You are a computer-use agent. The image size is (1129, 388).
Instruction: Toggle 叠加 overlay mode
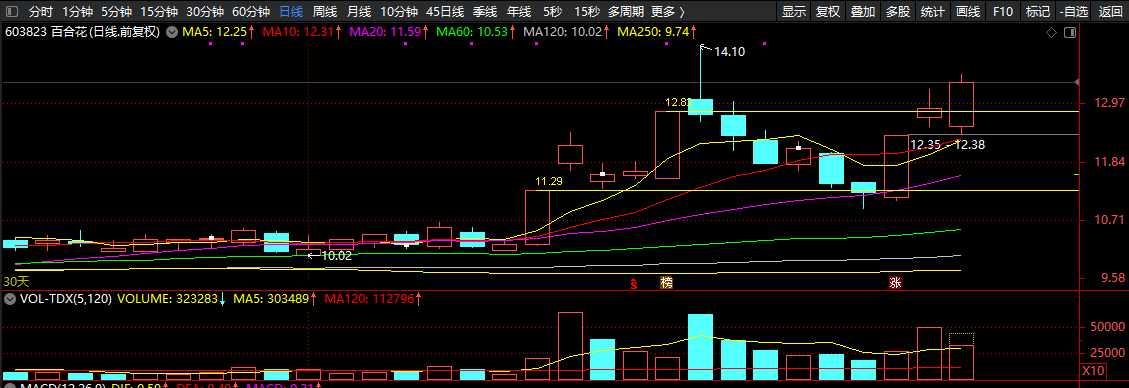(863, 12)
